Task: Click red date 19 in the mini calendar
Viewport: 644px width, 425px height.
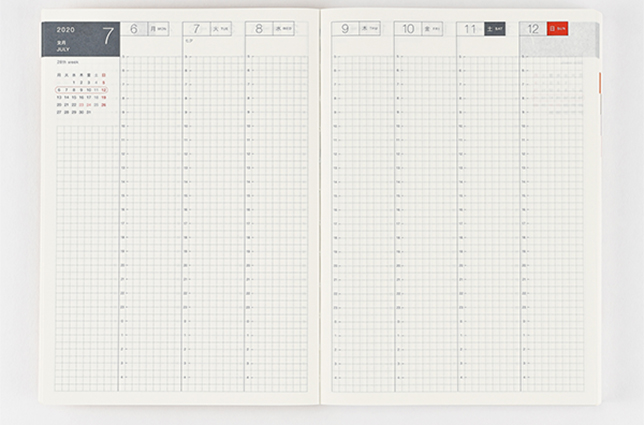Action: click(104, 97)
